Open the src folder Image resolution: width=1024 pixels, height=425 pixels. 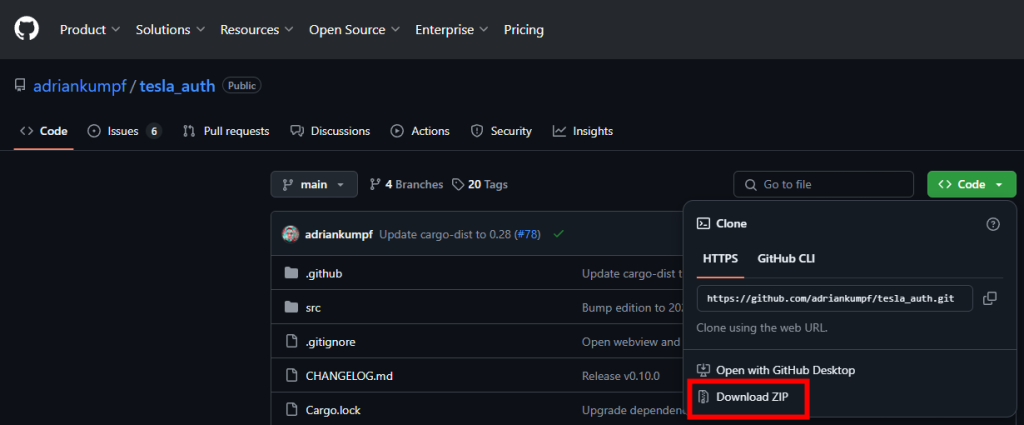[x=313, y=307]
